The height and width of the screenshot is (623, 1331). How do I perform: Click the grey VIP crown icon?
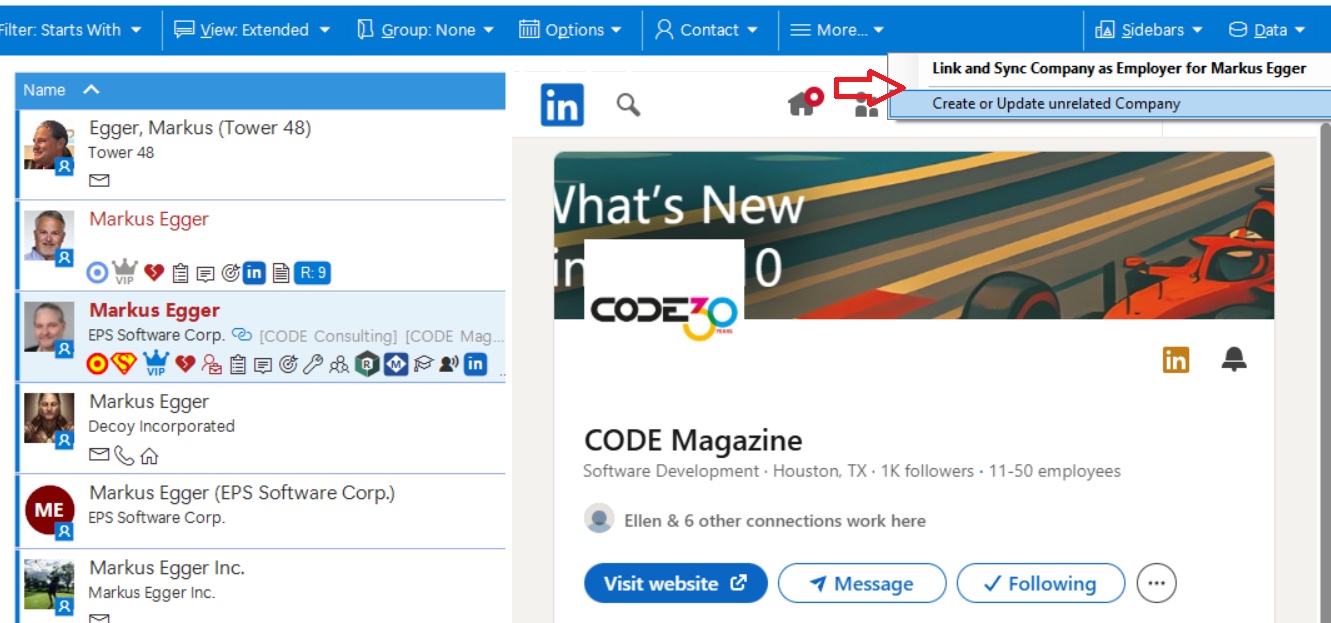124,271
